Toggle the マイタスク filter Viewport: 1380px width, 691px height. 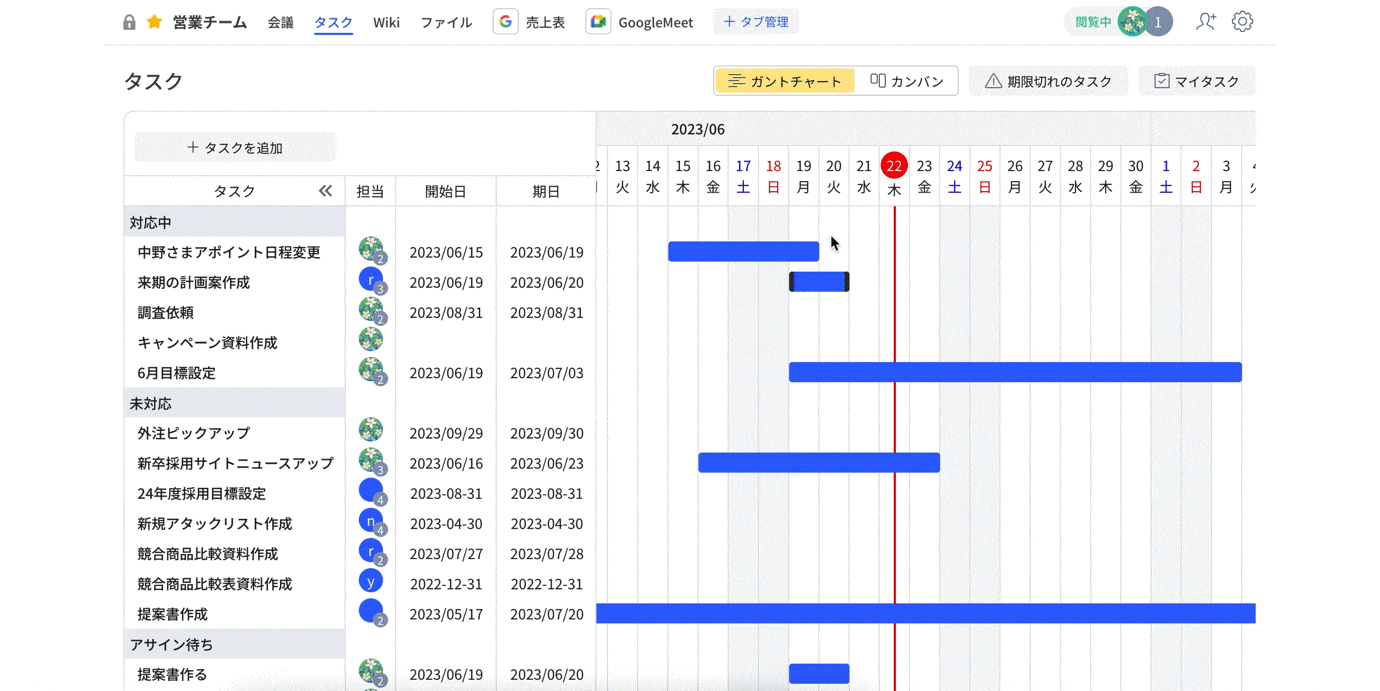click(1196, 81)
